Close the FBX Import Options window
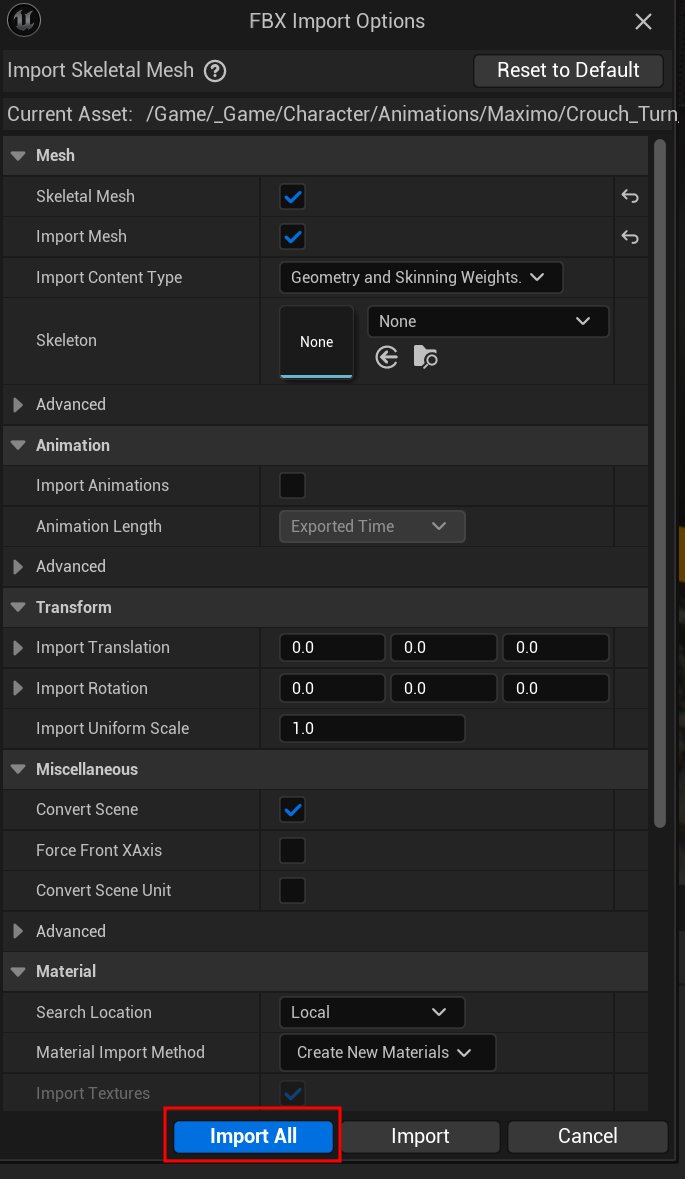Image resolution: width=685 pixels, height=1179 pixels. [644, 22]
